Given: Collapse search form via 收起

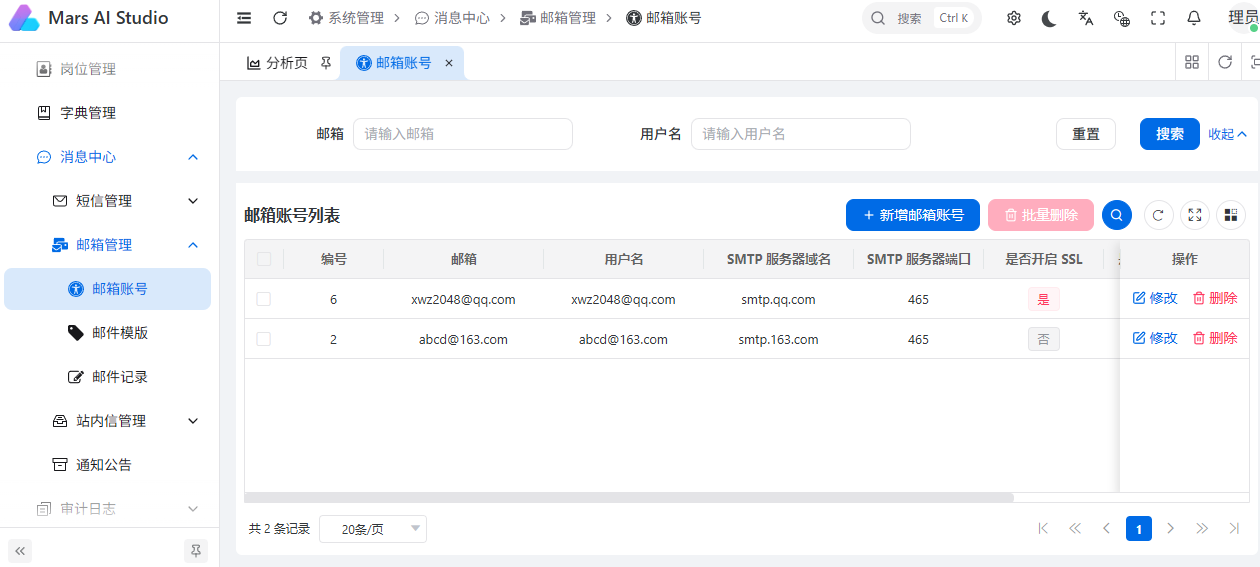Looking at the screenshot, I should tap(1228, 134).
